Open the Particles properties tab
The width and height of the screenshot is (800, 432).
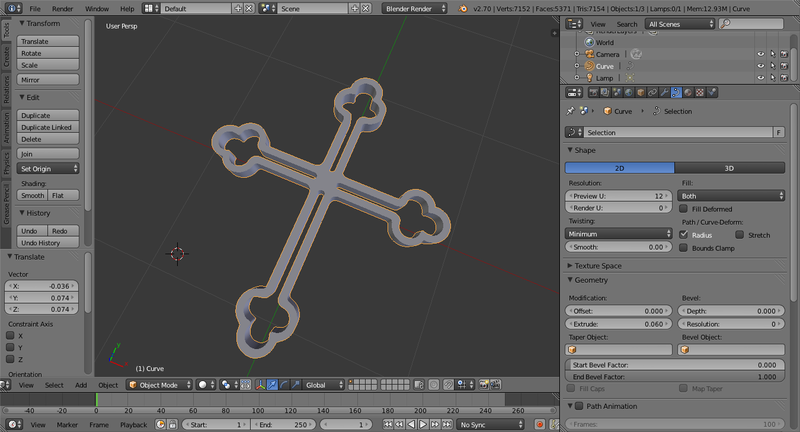point(712,92)
